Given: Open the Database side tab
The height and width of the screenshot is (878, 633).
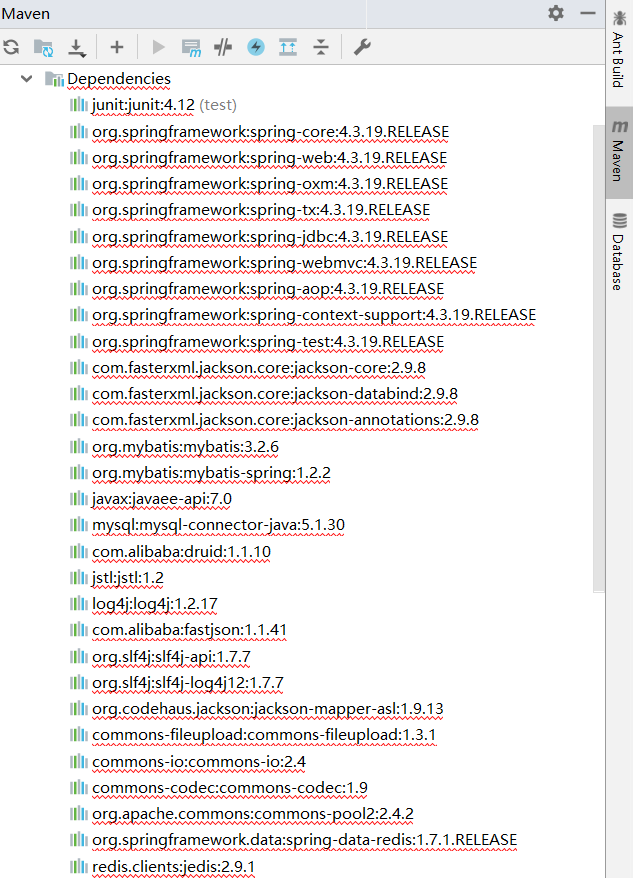Looking at the screenshot, I should tap(618, 252).
